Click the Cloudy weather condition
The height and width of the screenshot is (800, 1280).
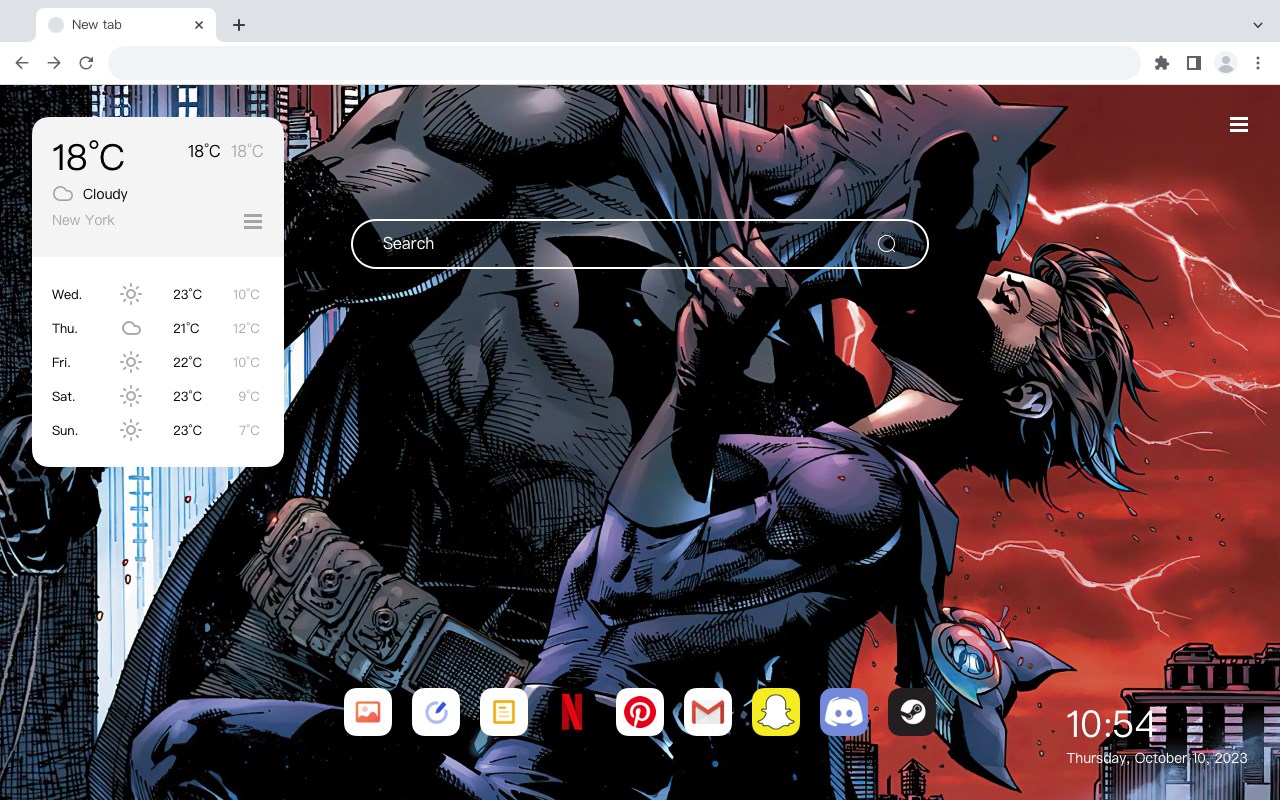click(x=105, y=194)
